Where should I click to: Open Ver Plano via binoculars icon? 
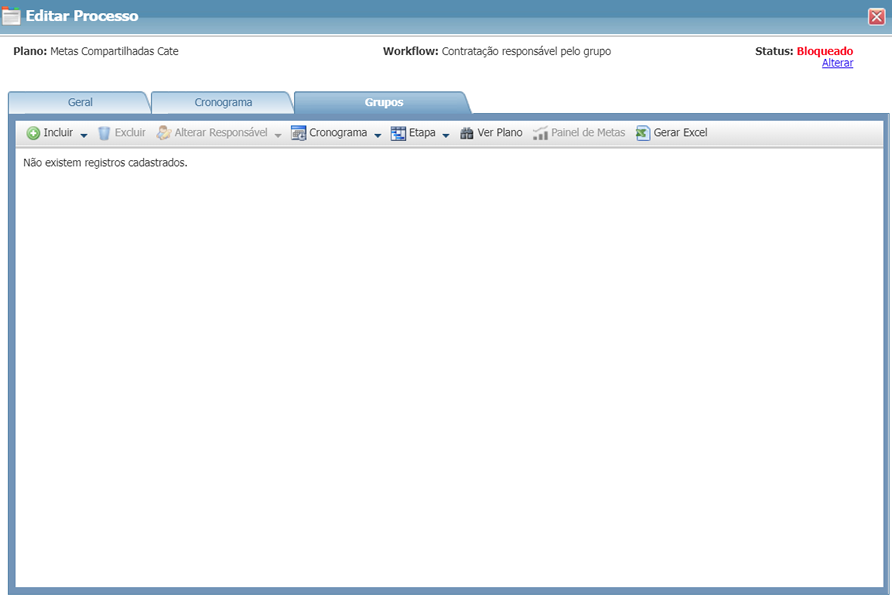click(x=467, y=133)
